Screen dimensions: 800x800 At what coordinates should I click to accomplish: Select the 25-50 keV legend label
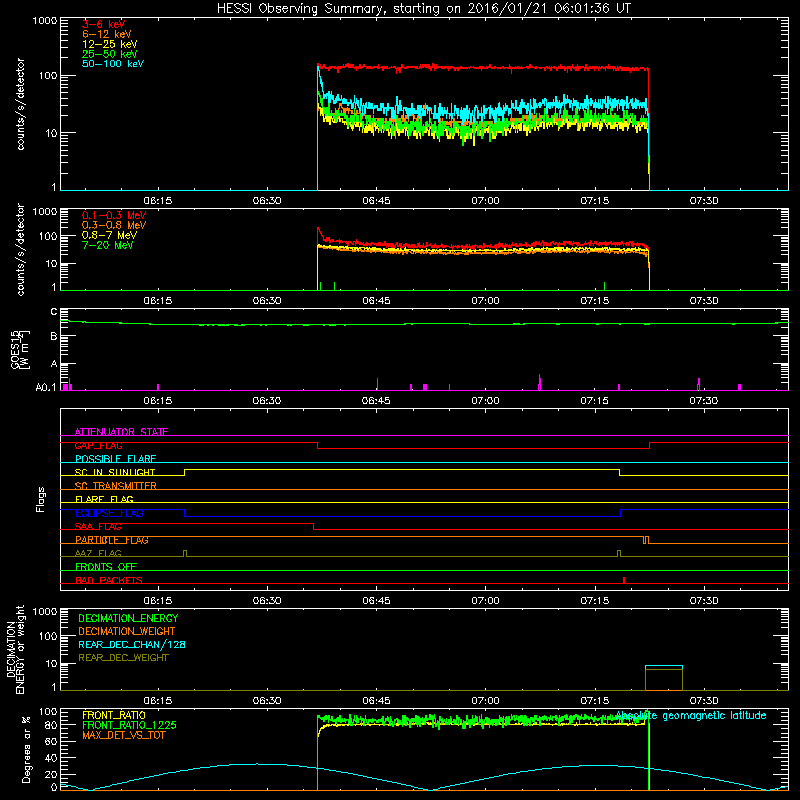click(x=110, y=54)
